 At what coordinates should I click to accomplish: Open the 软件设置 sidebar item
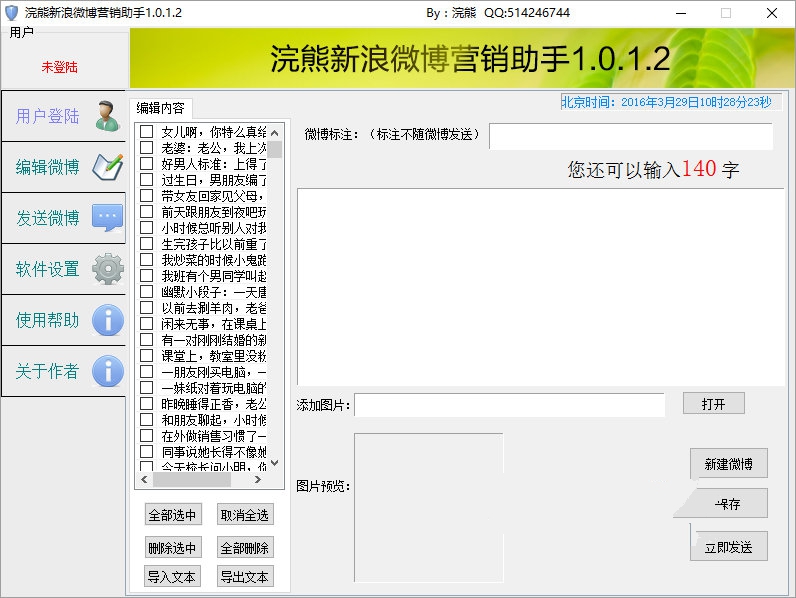[x=63, y=269]
